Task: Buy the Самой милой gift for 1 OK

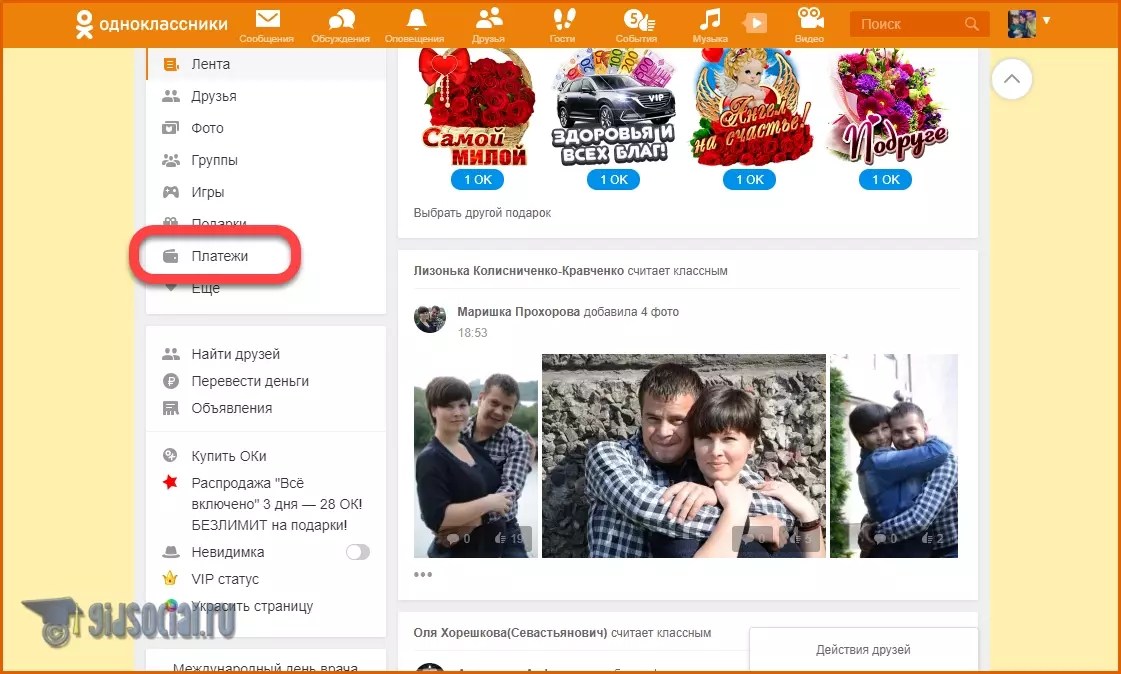Action: point(477,180)
